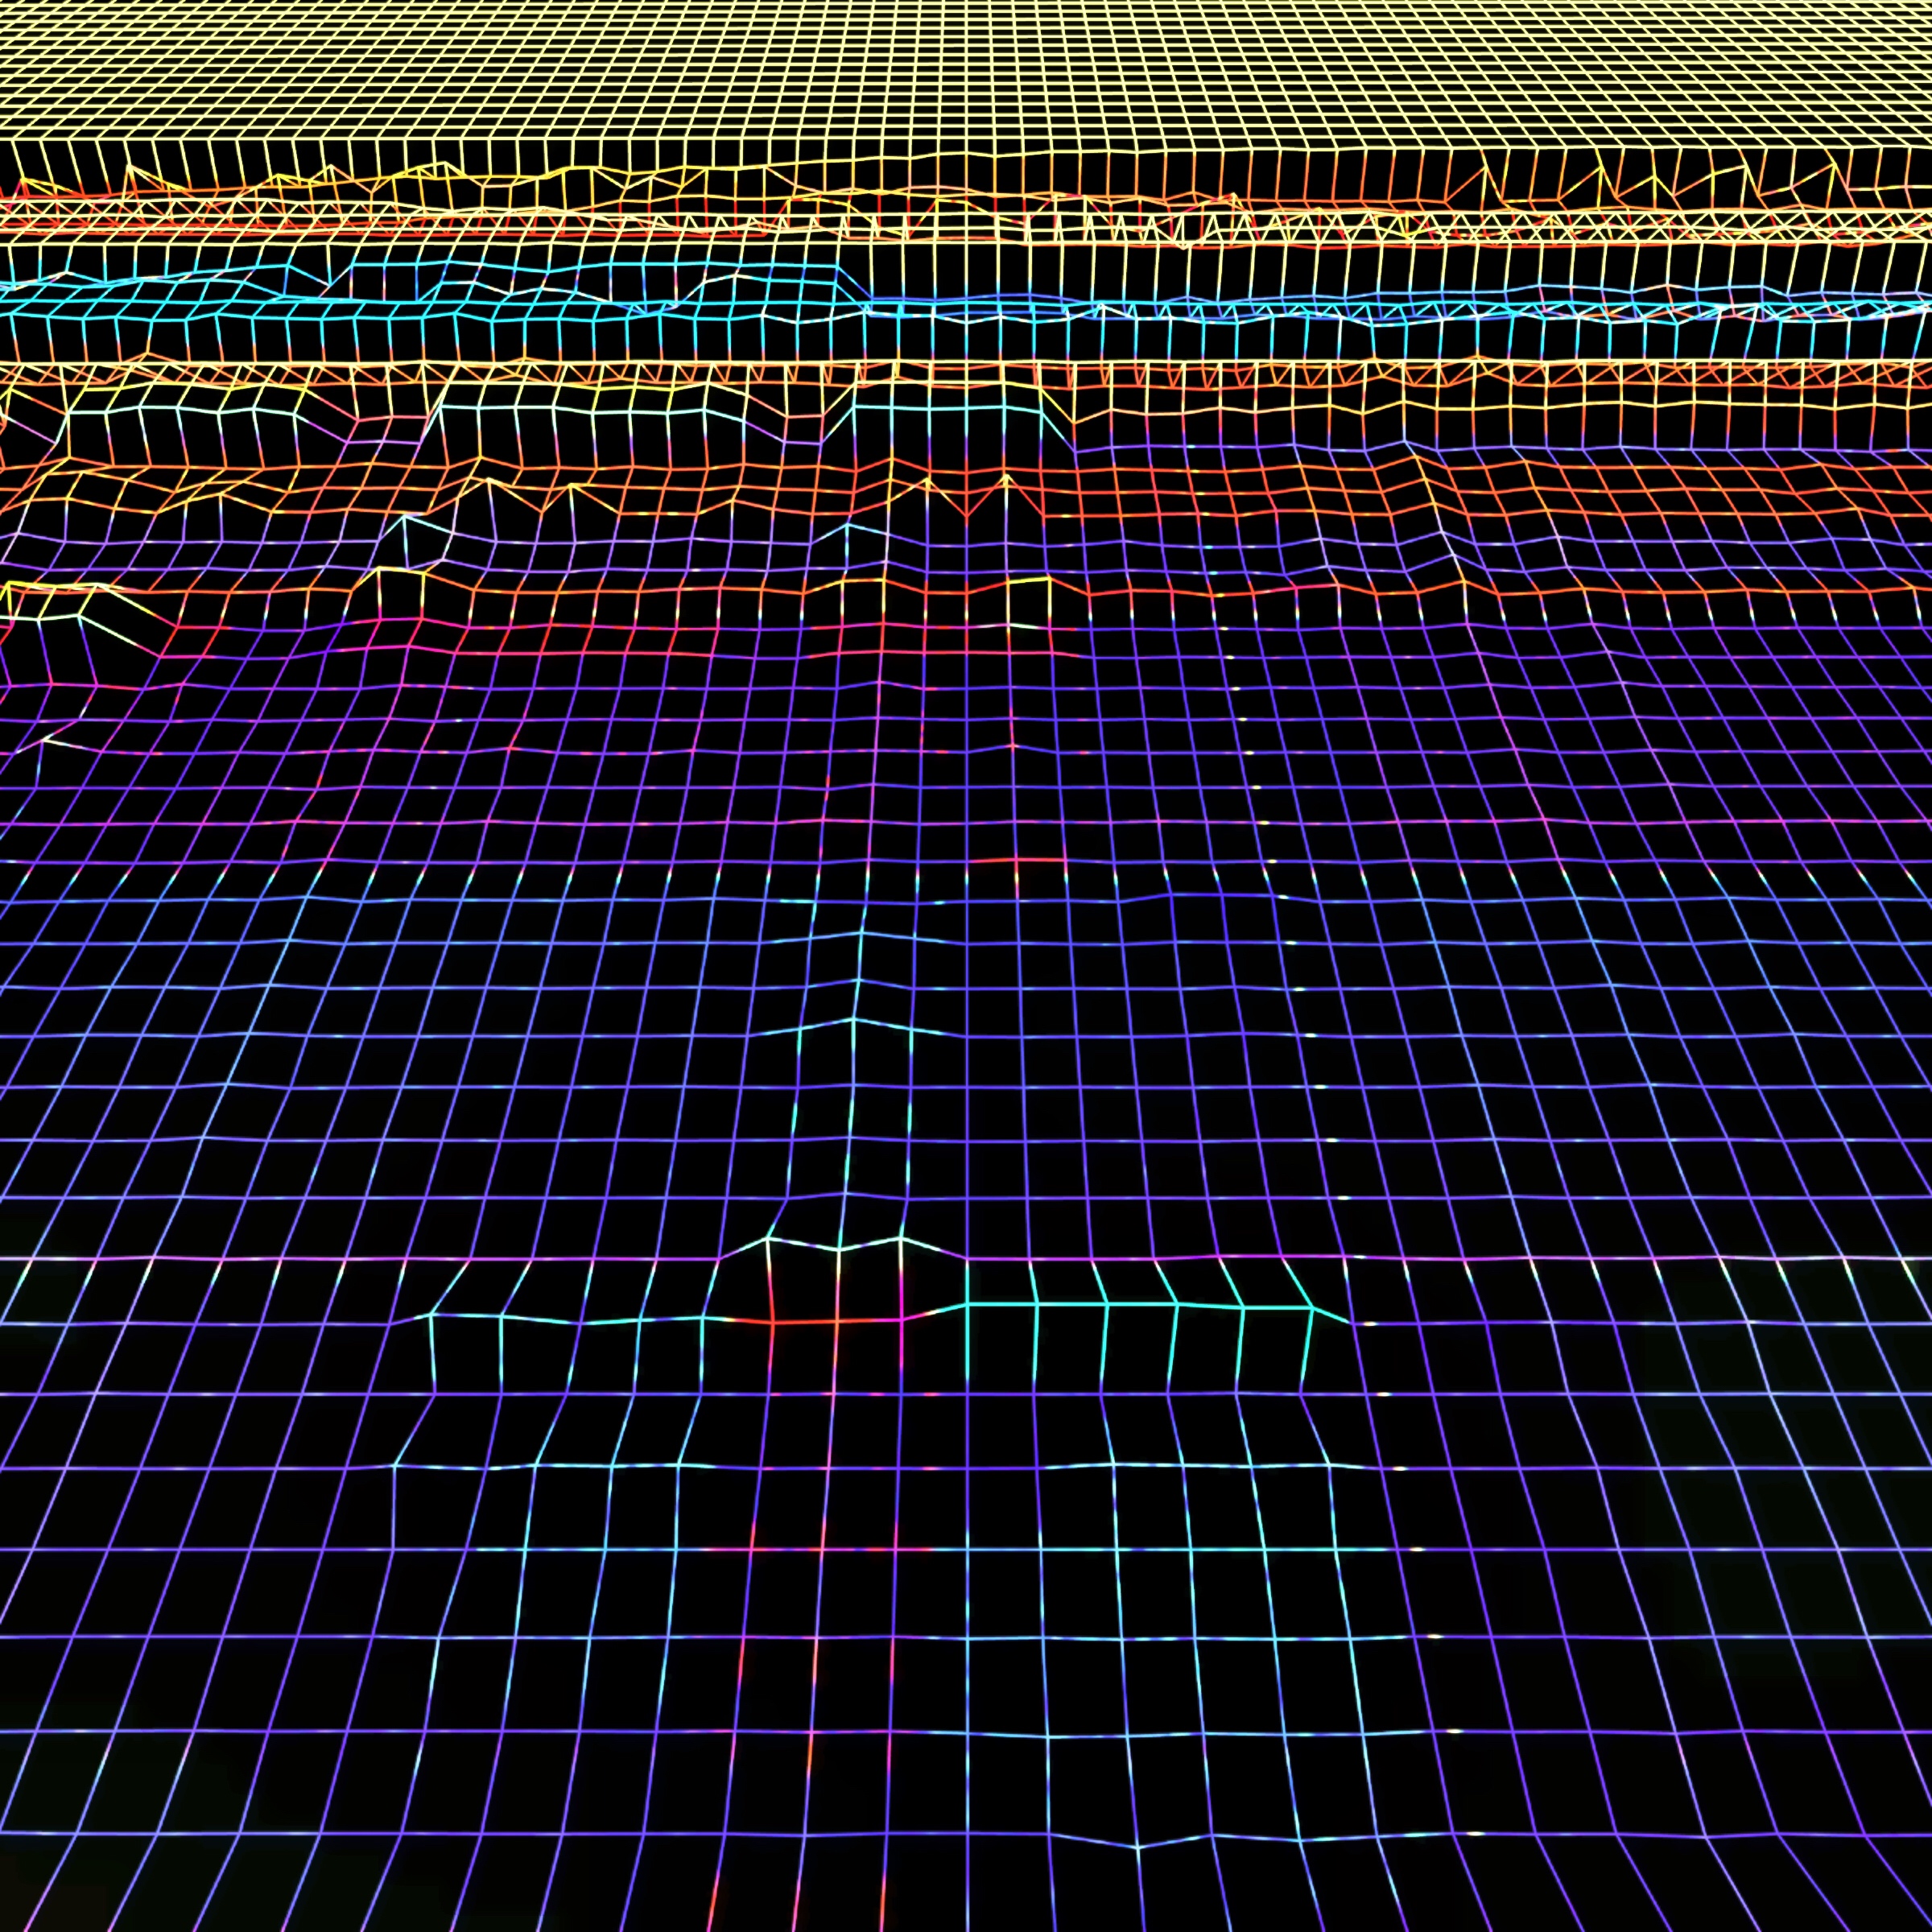
Task: Click the sunken rectangular pit left of central bump
Action: [570, 1355]
